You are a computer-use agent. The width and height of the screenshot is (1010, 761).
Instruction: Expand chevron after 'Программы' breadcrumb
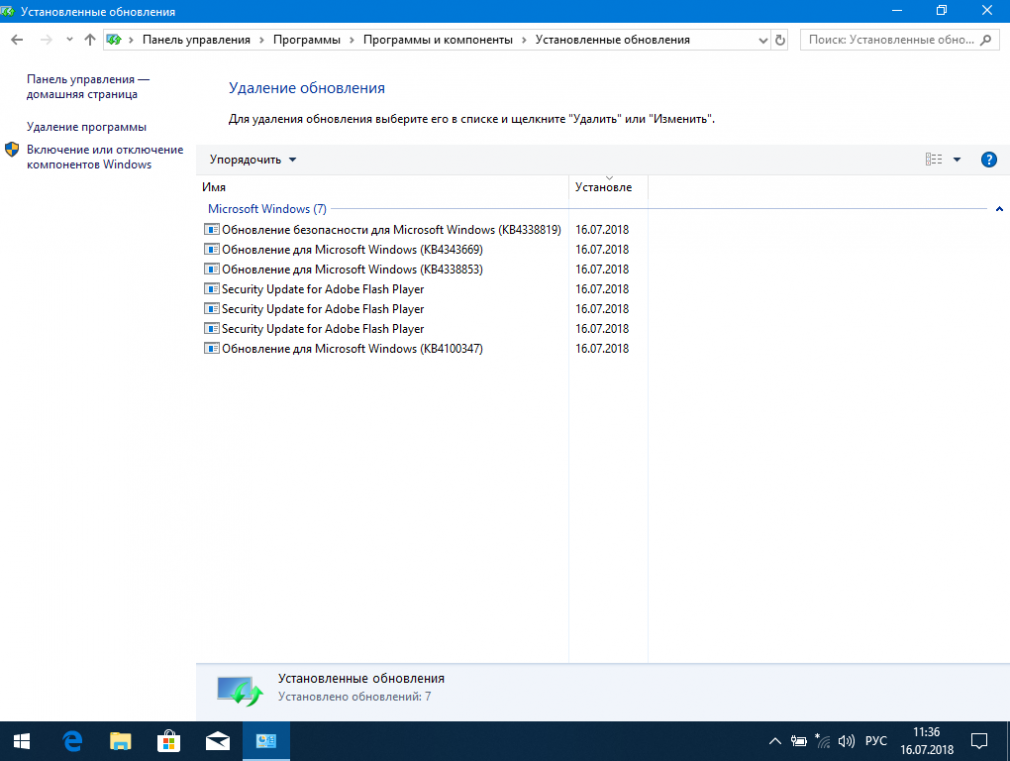[x=352, y=40]
